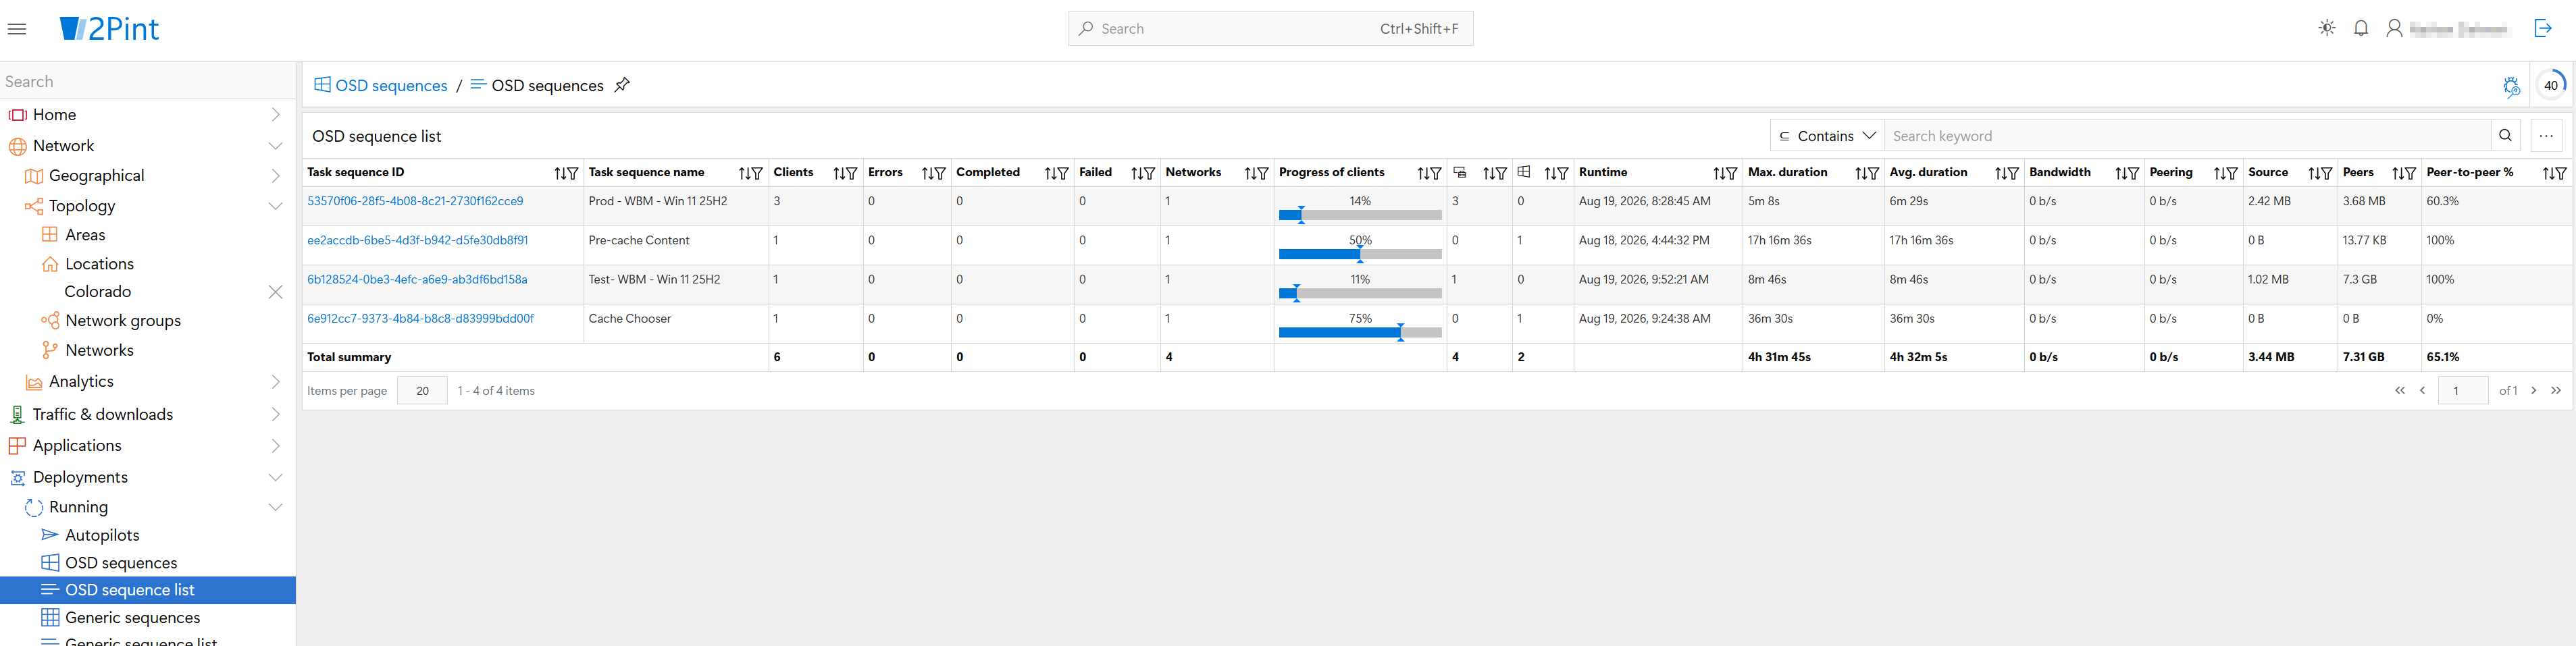
Task: Expand the Analytics section
Action: [276, 382]
